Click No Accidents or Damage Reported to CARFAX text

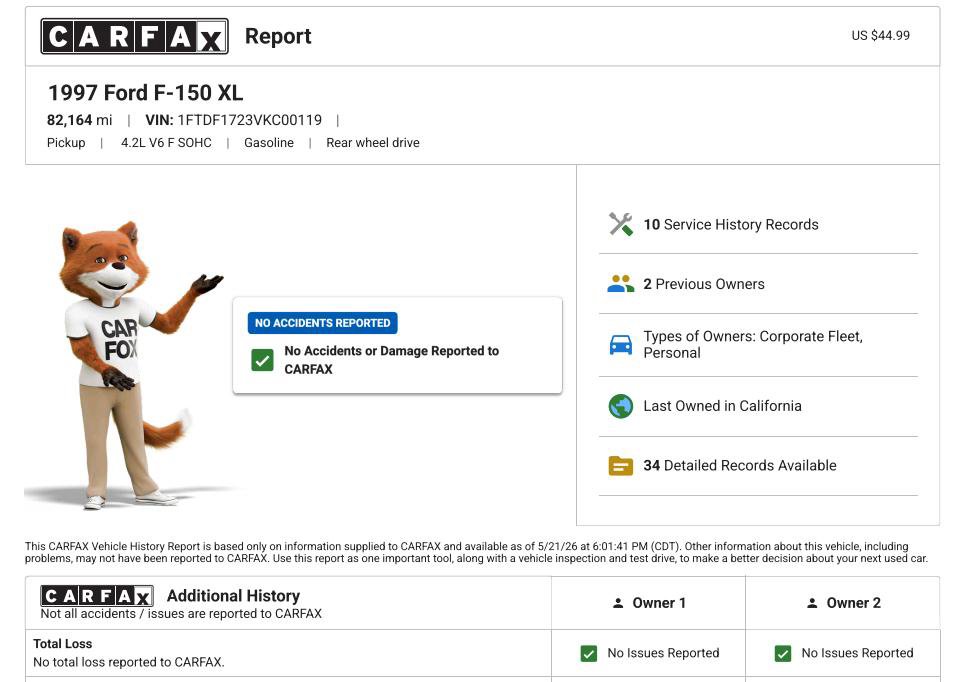coord(392,360)
